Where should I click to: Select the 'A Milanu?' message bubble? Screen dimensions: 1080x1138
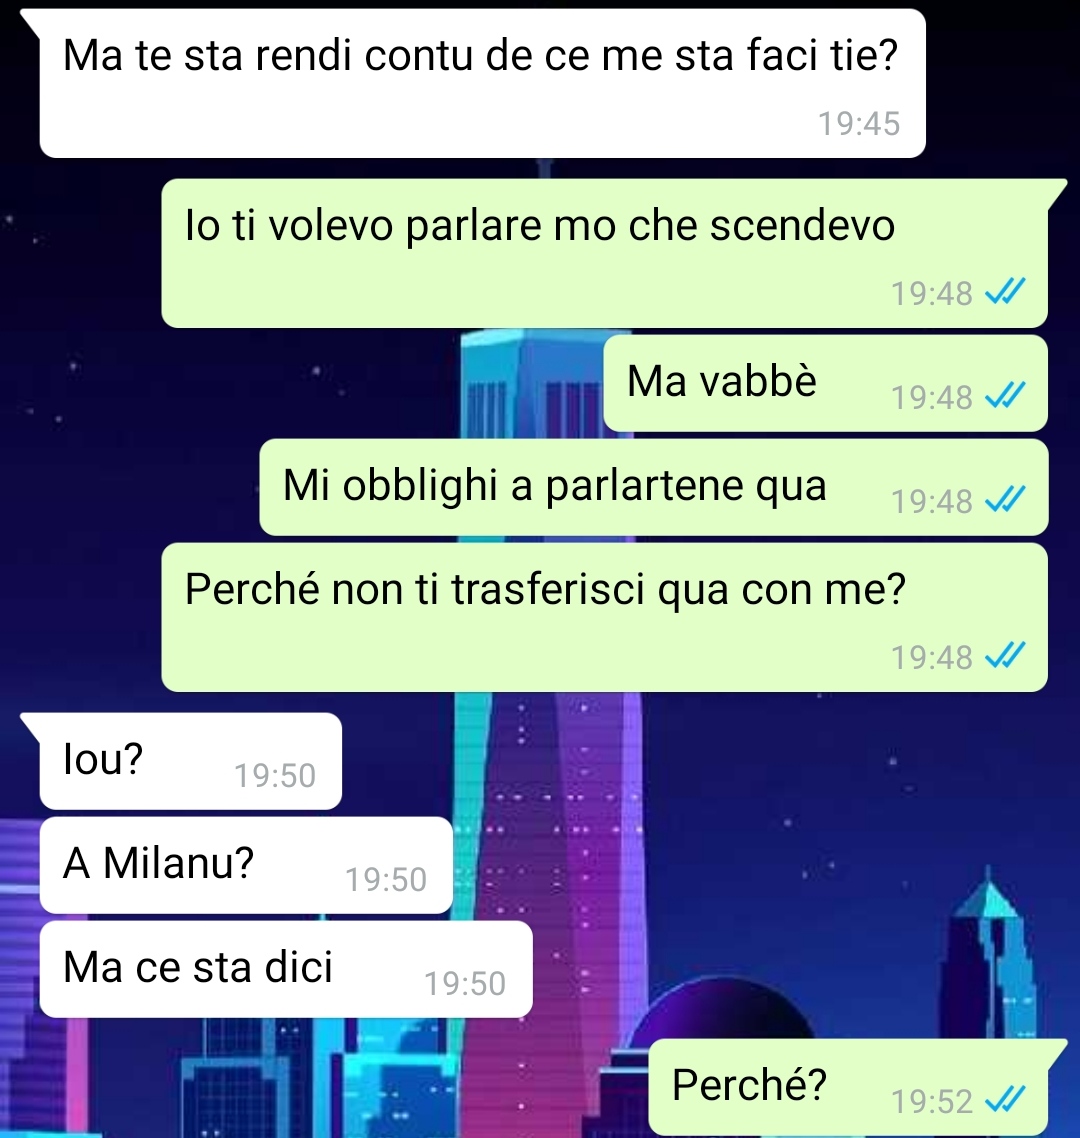click(246, 865)
